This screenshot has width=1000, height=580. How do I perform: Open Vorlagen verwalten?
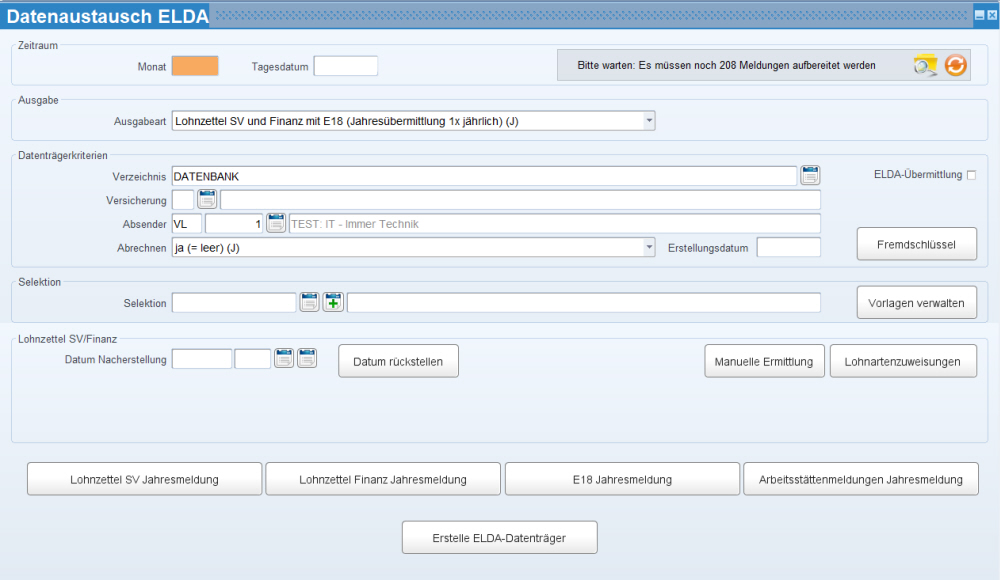[x=916, y=303]
